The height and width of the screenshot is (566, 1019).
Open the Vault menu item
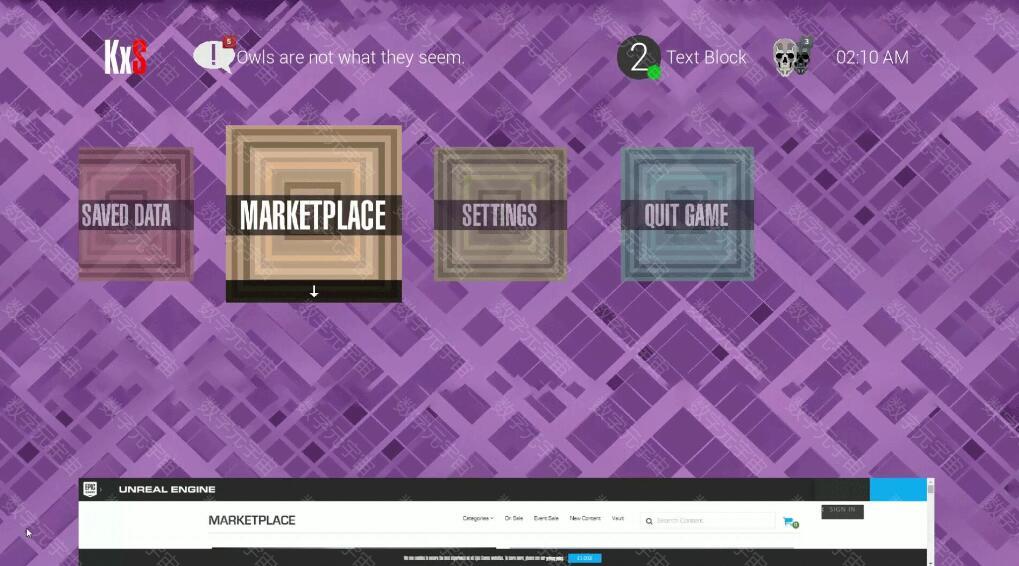(x=617, y=519)
